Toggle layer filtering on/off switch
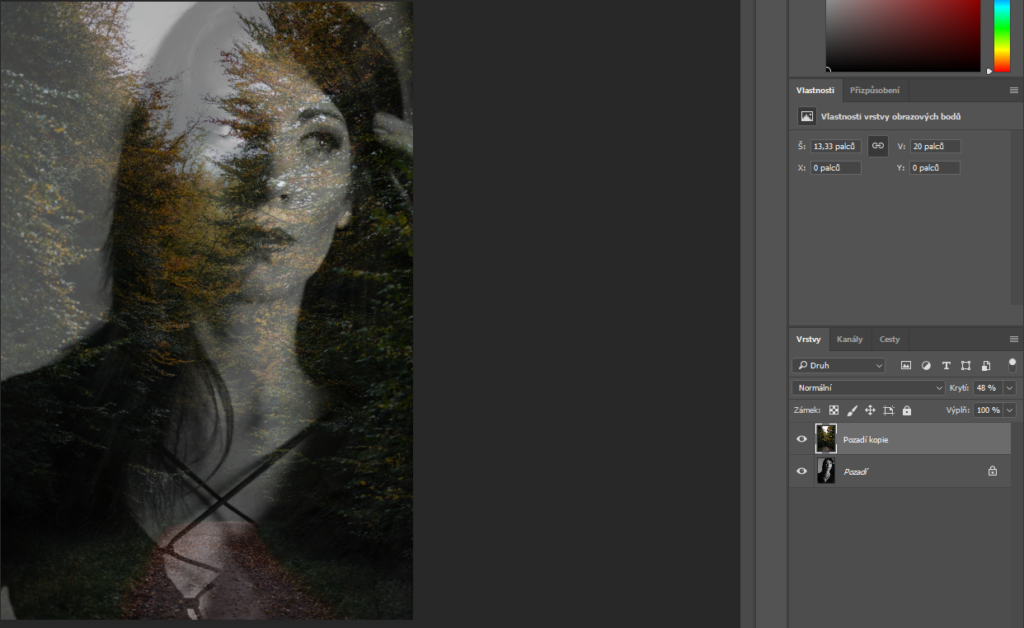Viewport: 1024px width, 628px height. [x=1012, y=365]
